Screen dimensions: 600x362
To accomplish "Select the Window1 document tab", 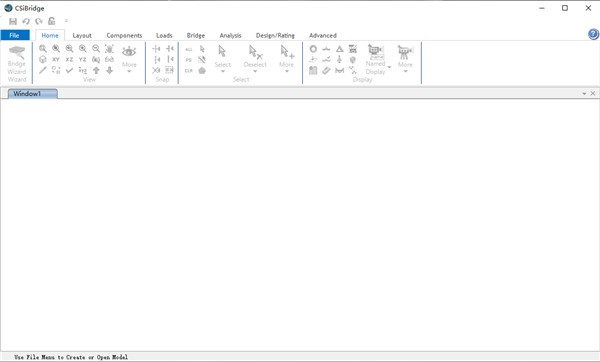I will click(33, 94).
